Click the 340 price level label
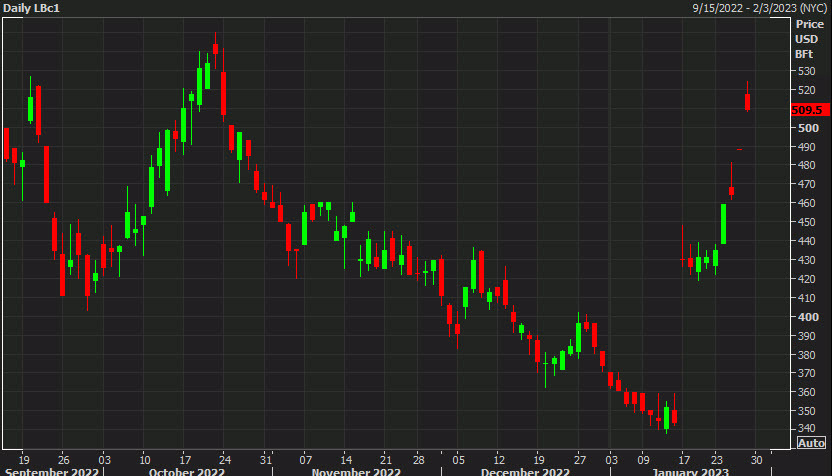Image resolution: width=832 pixels, height=476 pixels. 806,428
